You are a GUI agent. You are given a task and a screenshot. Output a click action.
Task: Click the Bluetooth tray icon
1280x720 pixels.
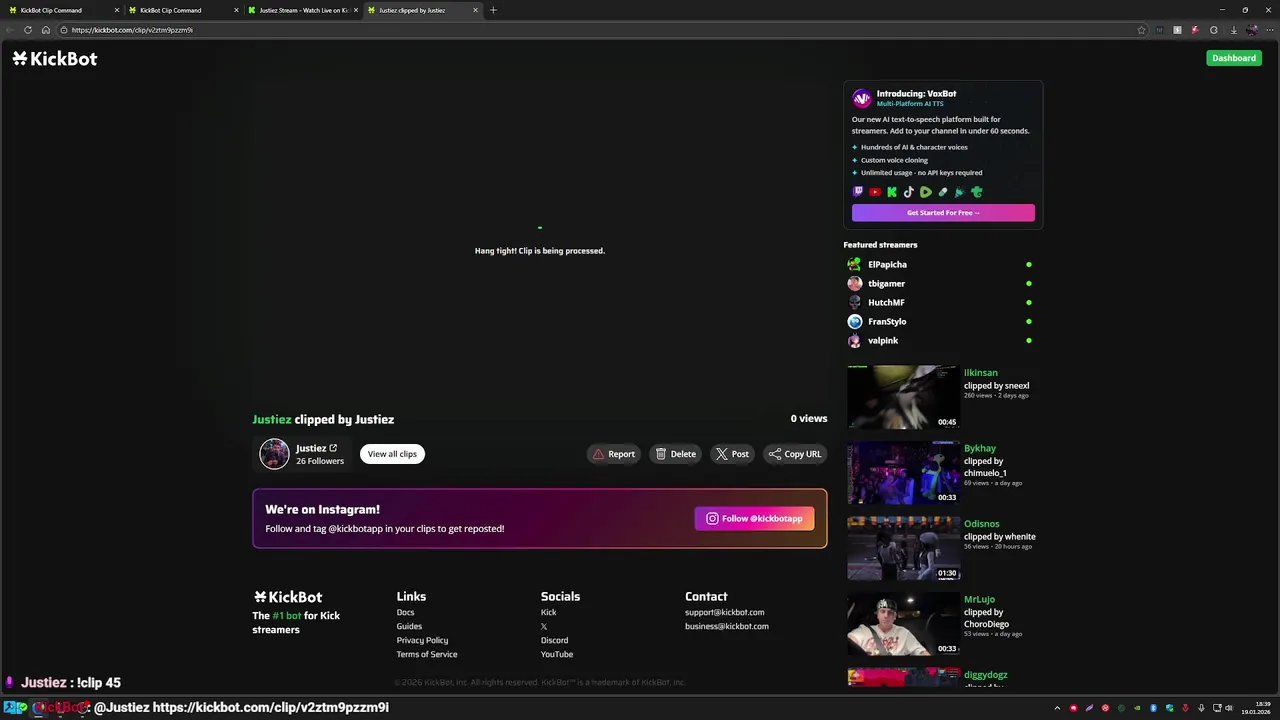coord(1153,708)
